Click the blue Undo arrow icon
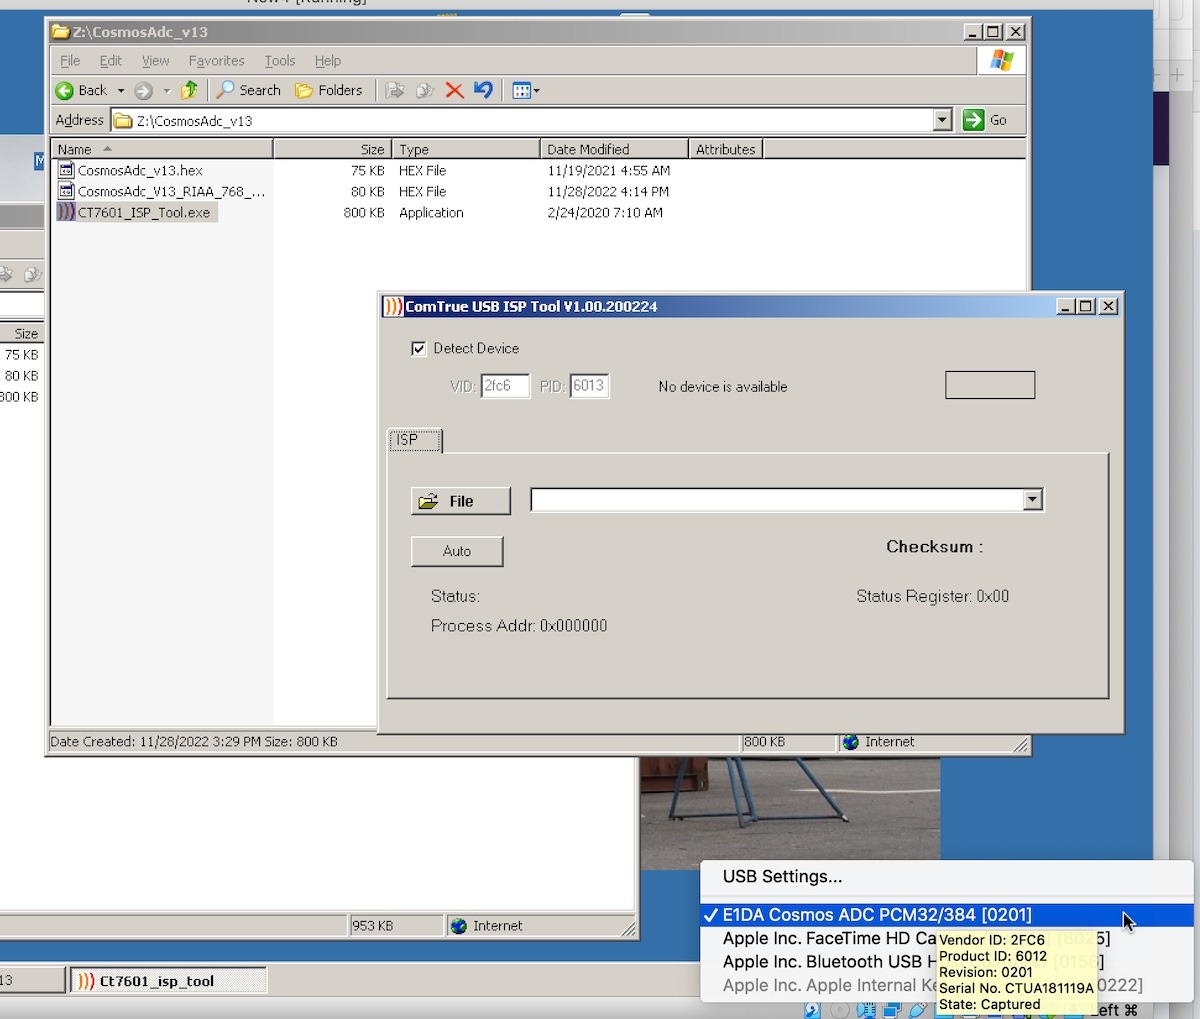Screen dimensions: 1200x1019 pos(484,90)
